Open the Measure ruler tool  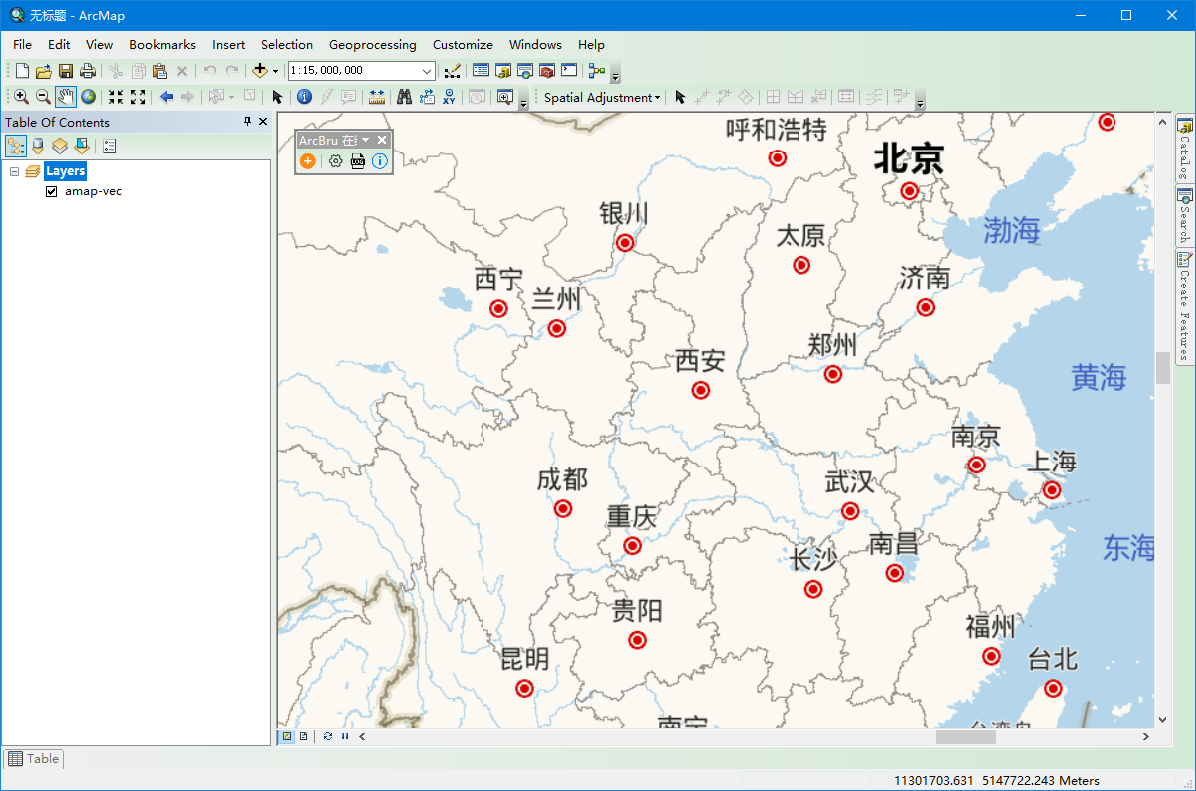[x=377, y=97]
